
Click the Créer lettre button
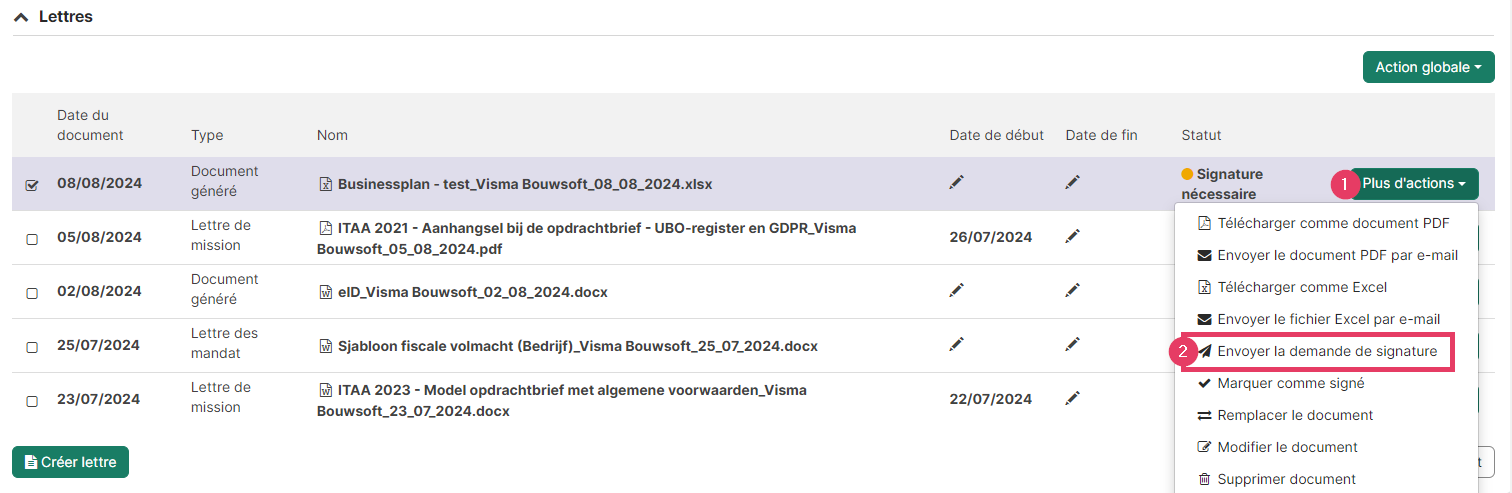(x=70, y=462)
